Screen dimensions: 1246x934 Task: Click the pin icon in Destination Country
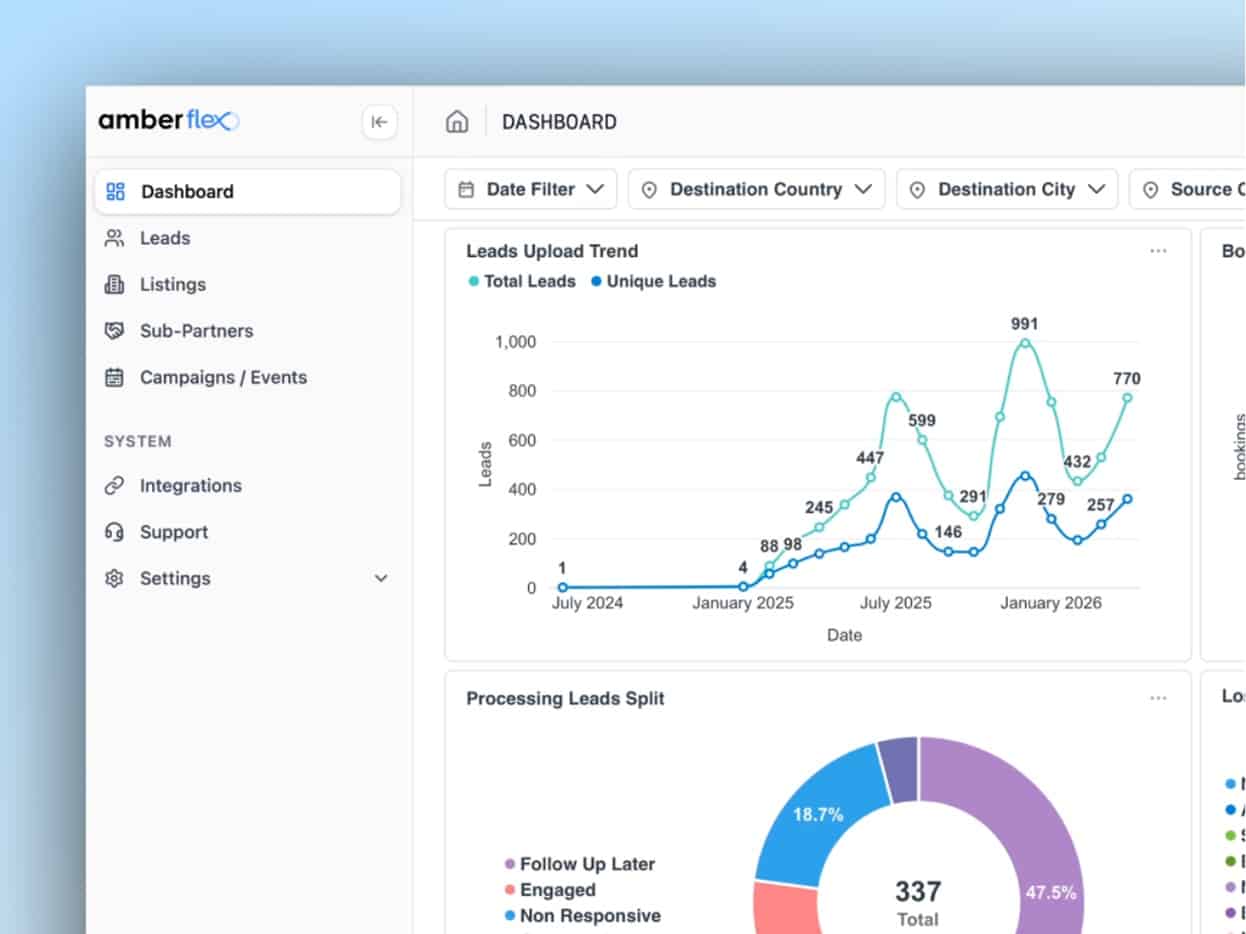click(x=649, y=189)
